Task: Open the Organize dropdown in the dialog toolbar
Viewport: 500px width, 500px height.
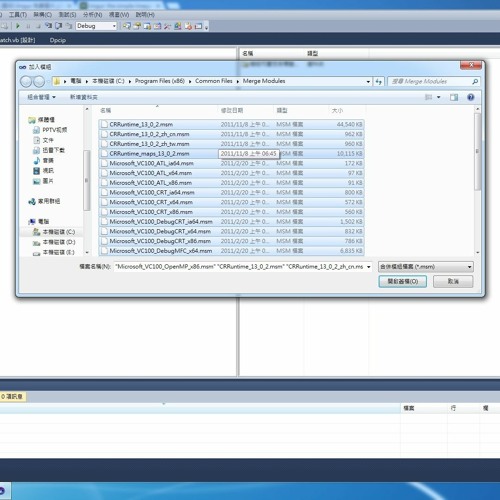Action: click(41, 97)
